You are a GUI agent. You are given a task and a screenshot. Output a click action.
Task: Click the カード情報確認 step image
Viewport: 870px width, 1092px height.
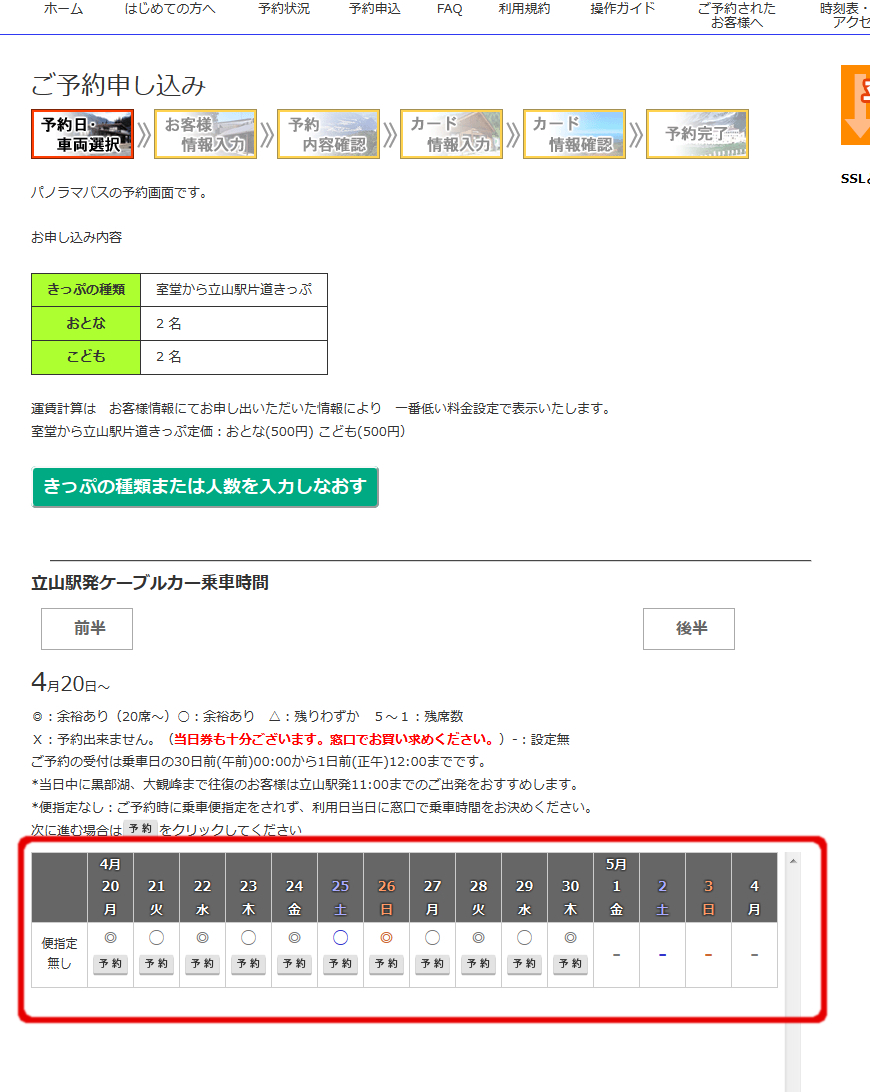pos(574,134)
